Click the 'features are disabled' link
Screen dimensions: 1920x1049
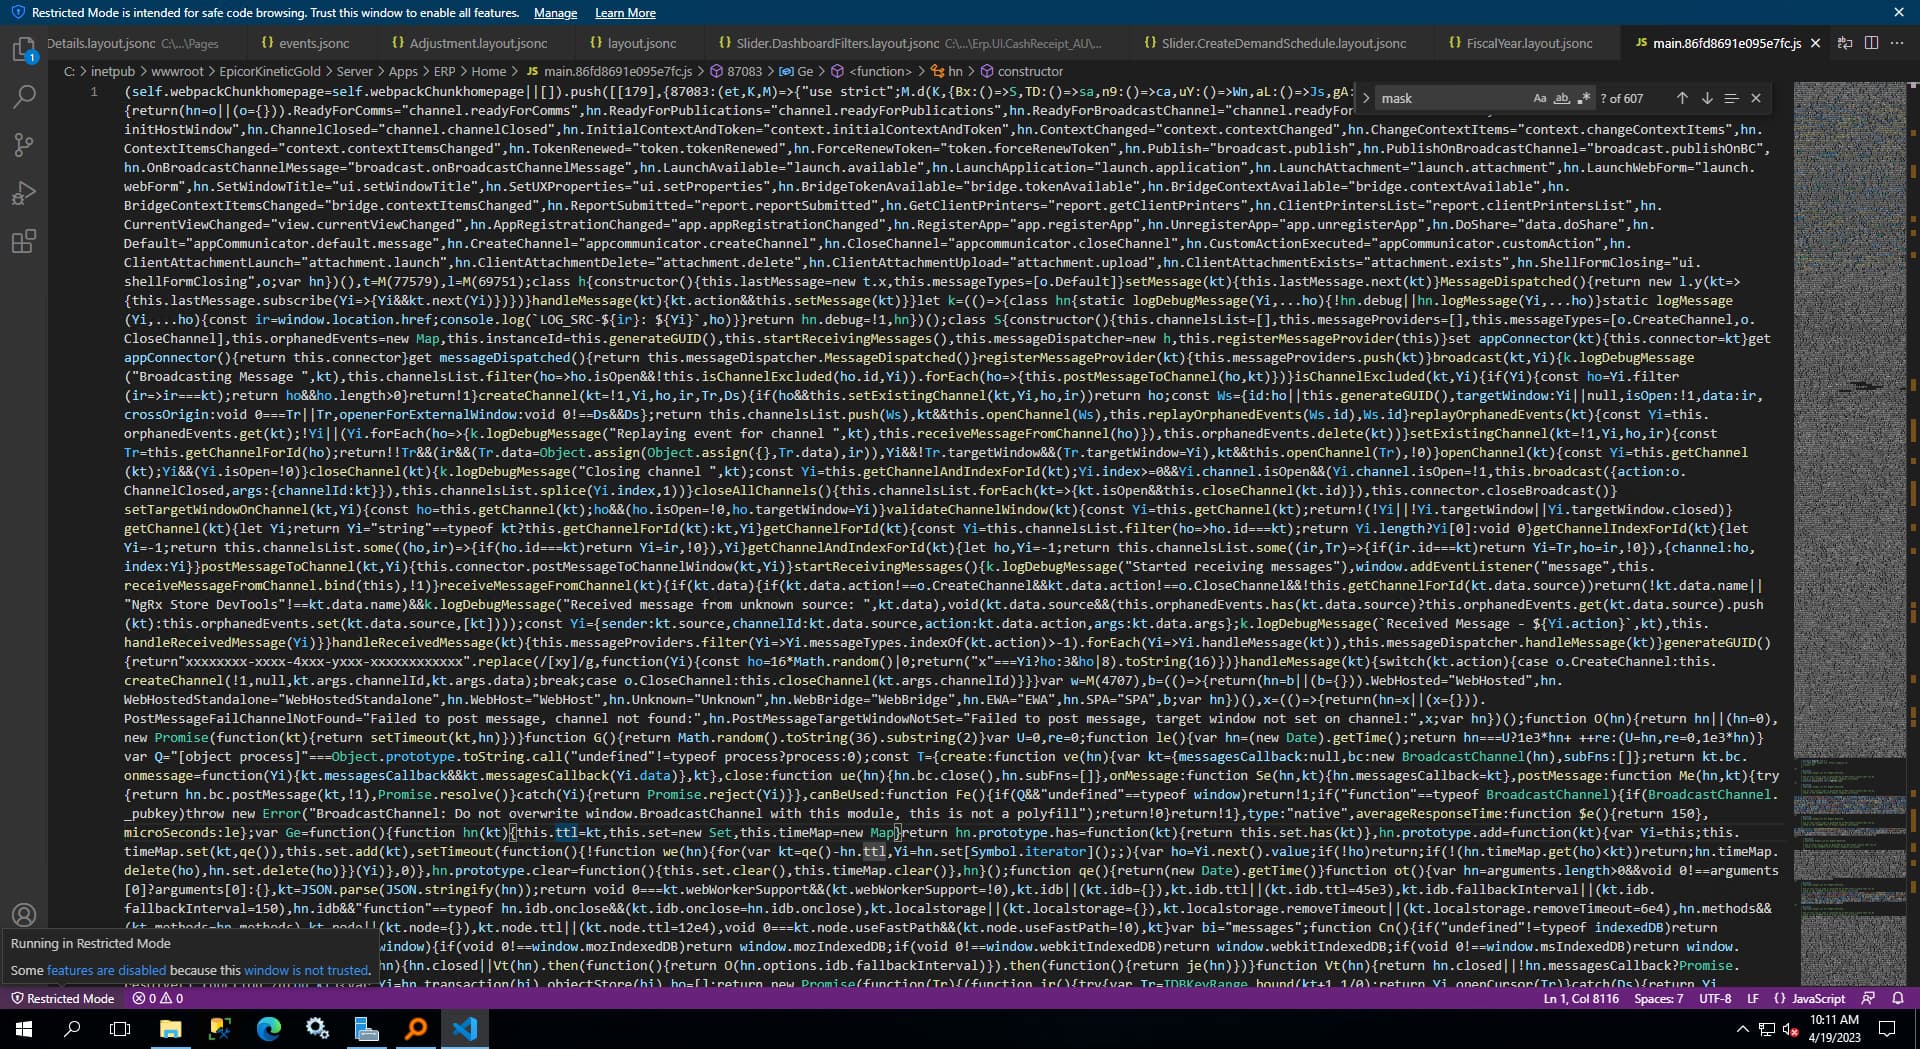click(107, 970)
